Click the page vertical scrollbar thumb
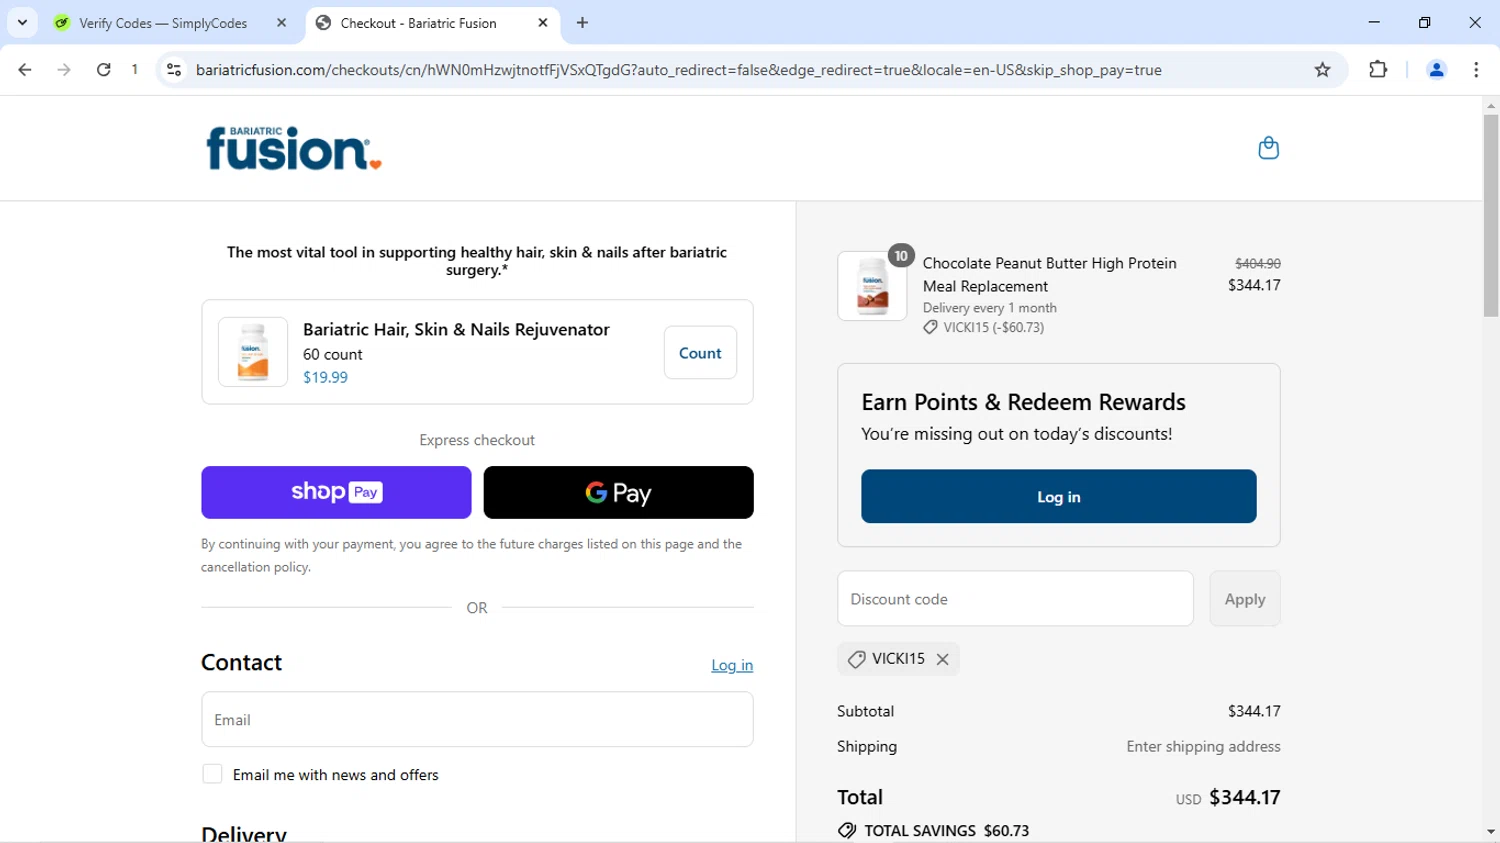This screenshot has width=1500, height=843. (1490, 215)
